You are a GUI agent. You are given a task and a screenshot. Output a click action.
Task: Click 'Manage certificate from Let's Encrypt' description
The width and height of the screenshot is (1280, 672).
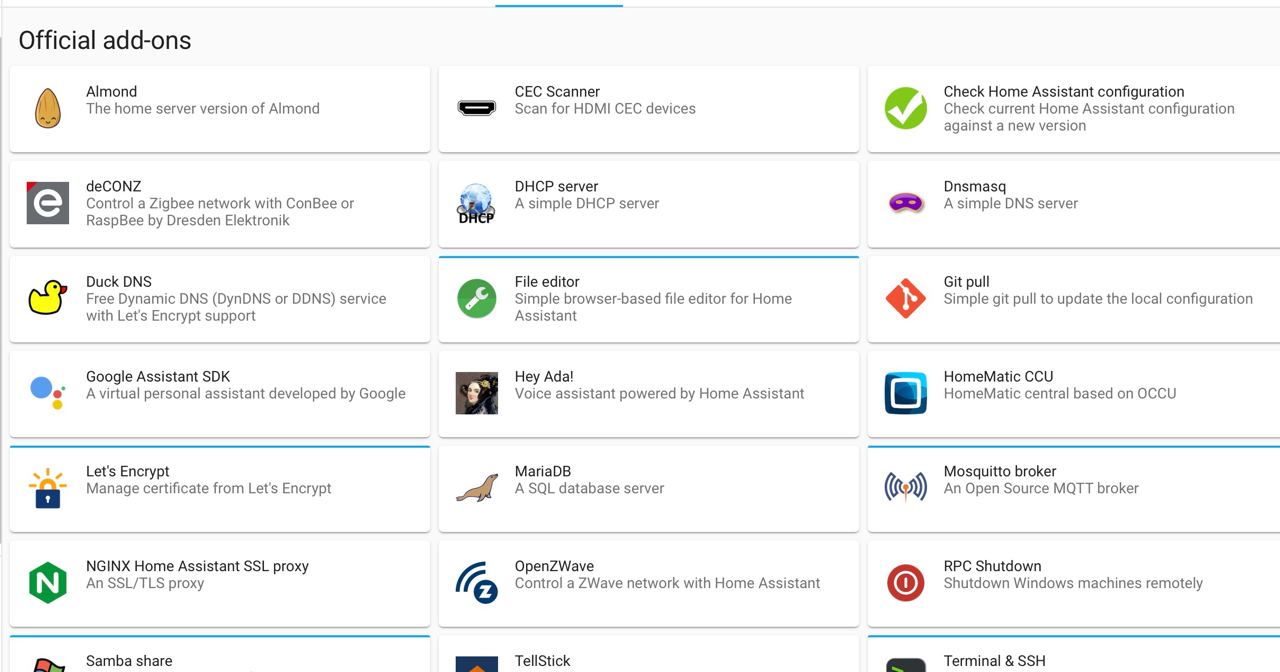[208, 488]
